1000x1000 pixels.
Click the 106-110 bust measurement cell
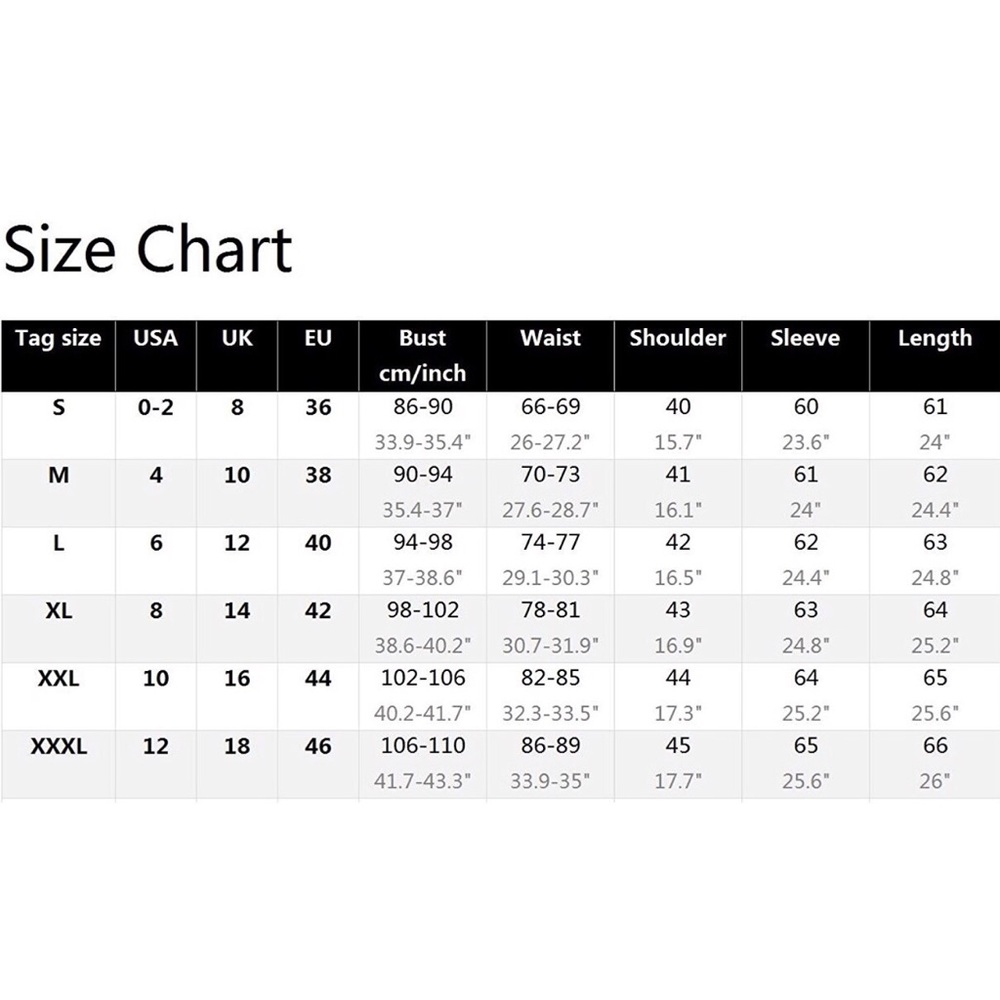point(423,746)
